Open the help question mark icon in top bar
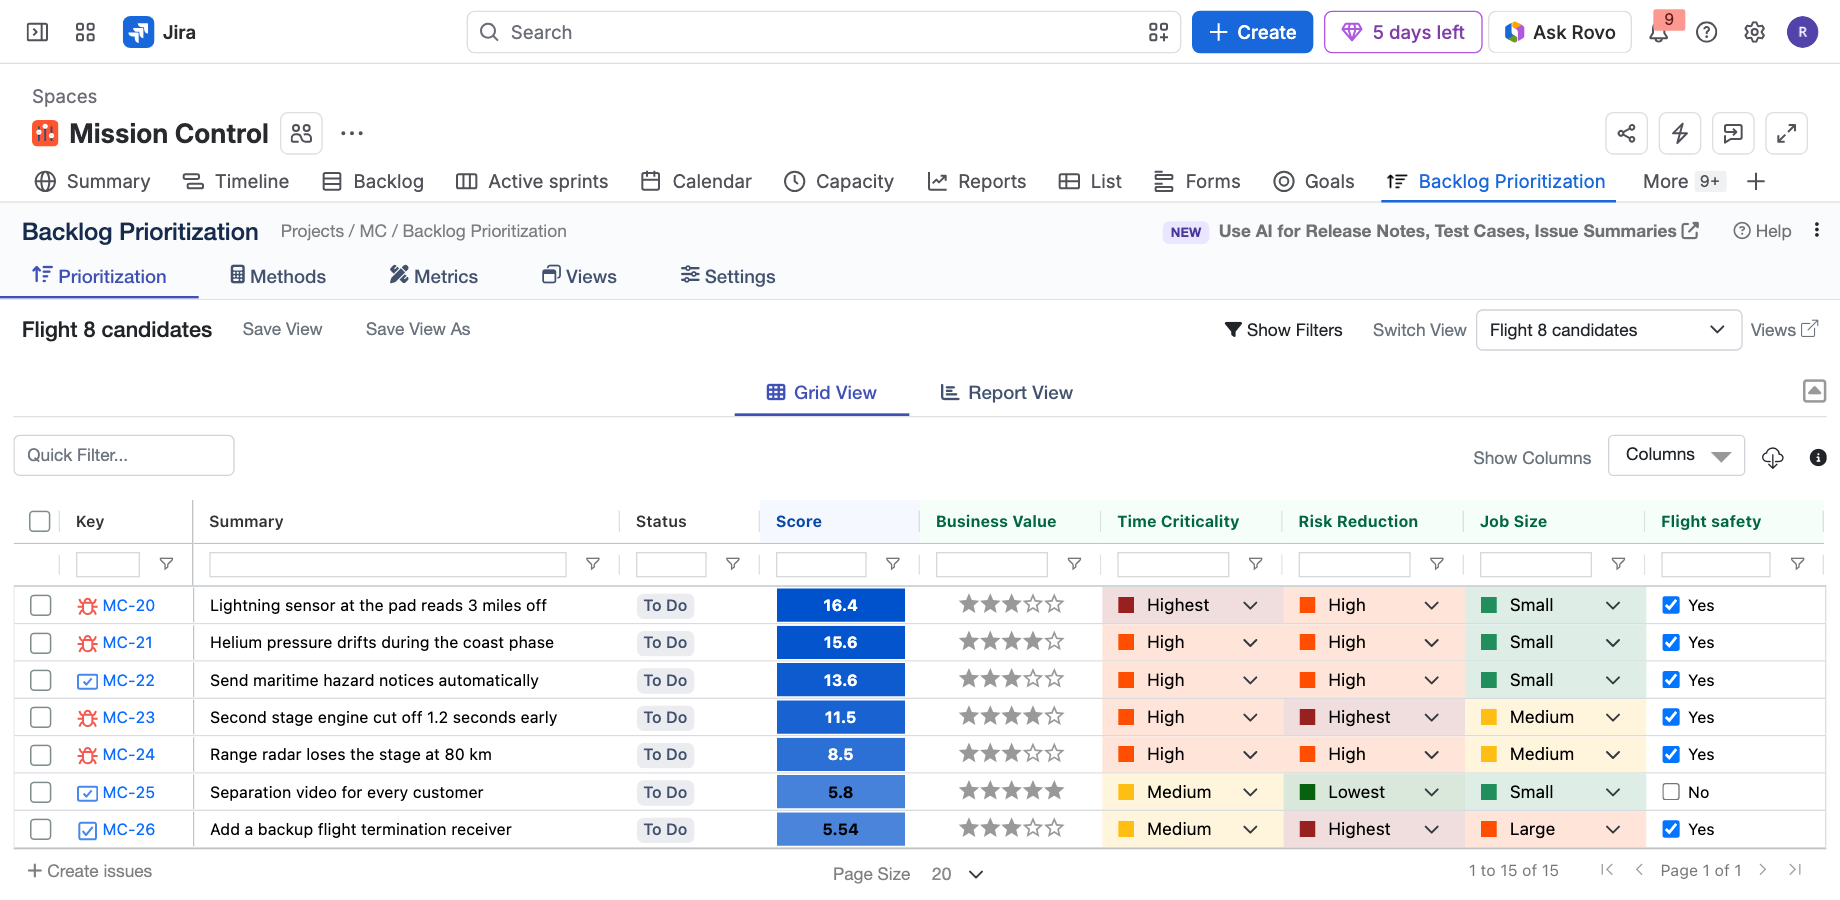 tap(1707, 32)
